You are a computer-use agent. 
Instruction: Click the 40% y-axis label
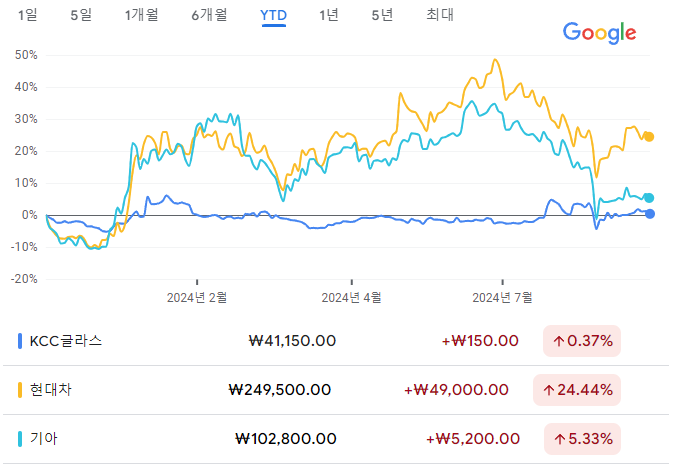point(26,87)
